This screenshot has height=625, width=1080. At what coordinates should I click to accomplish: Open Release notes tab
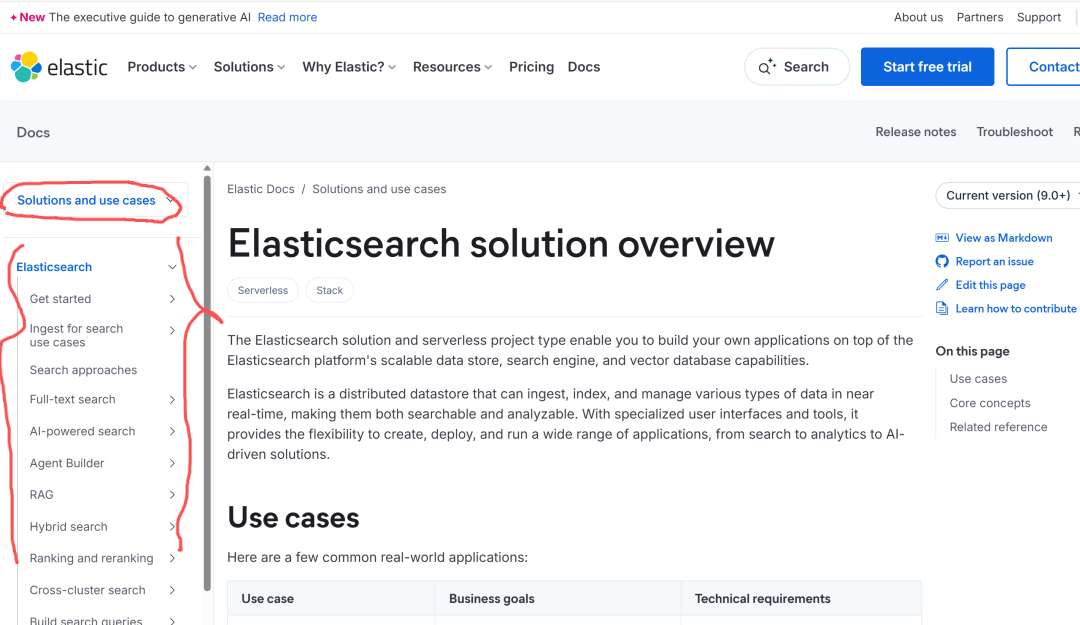coord(915,132)
